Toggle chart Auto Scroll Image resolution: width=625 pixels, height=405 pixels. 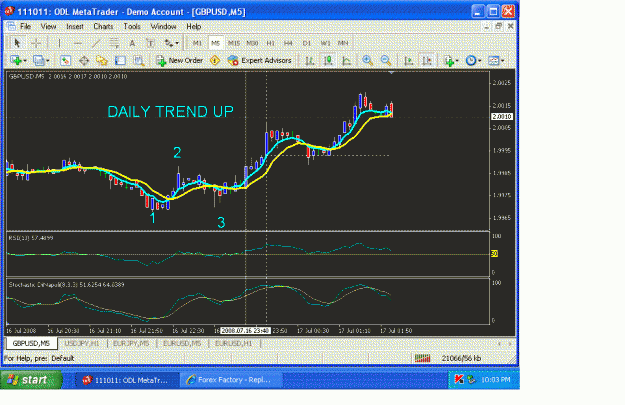[x=409, y=61]
